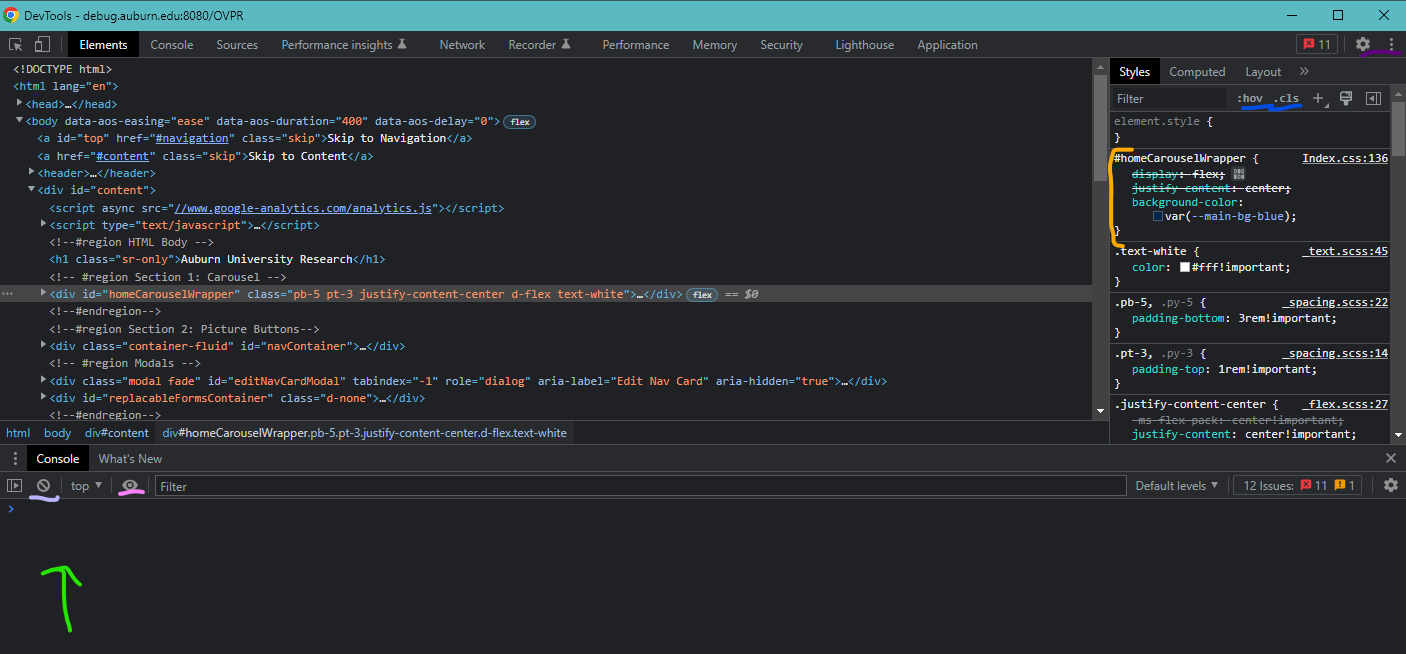The image size is (1406, 654).
Task: Expand the replacableFormsContainer div
Action: point(43,397)
